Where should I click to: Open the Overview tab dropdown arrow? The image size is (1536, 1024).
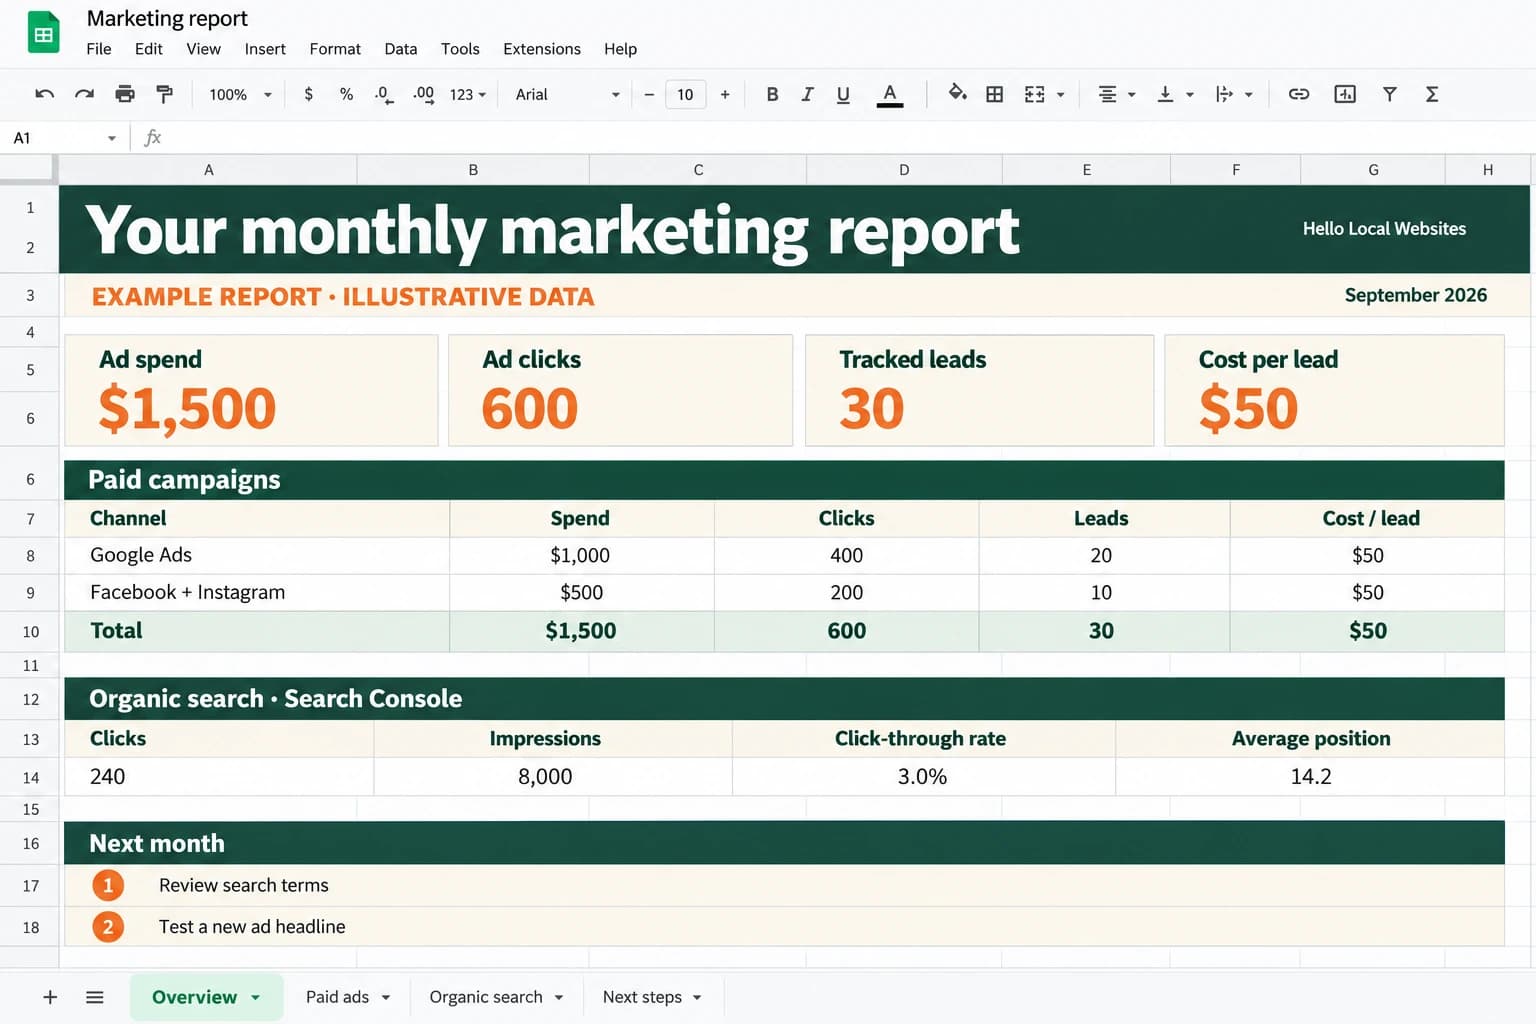click(x=256, y=998)
